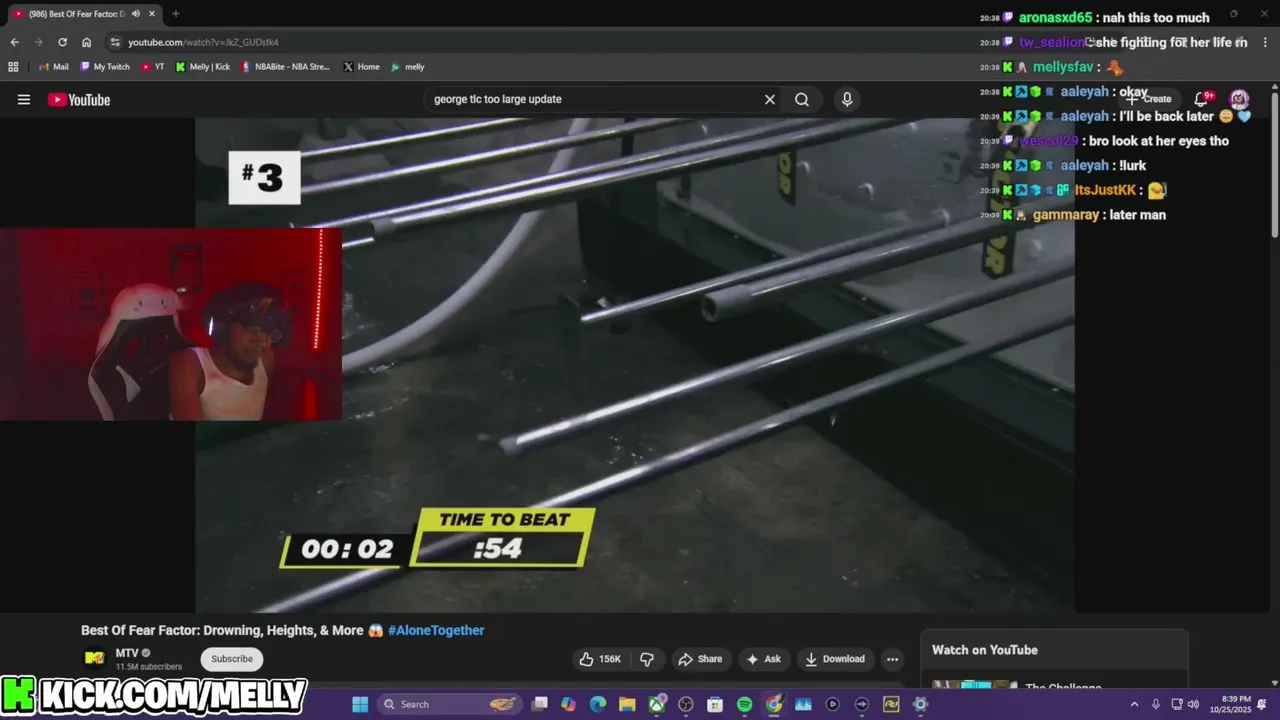Open the #AloneTogether hashtag link

(x=436, y=630)
